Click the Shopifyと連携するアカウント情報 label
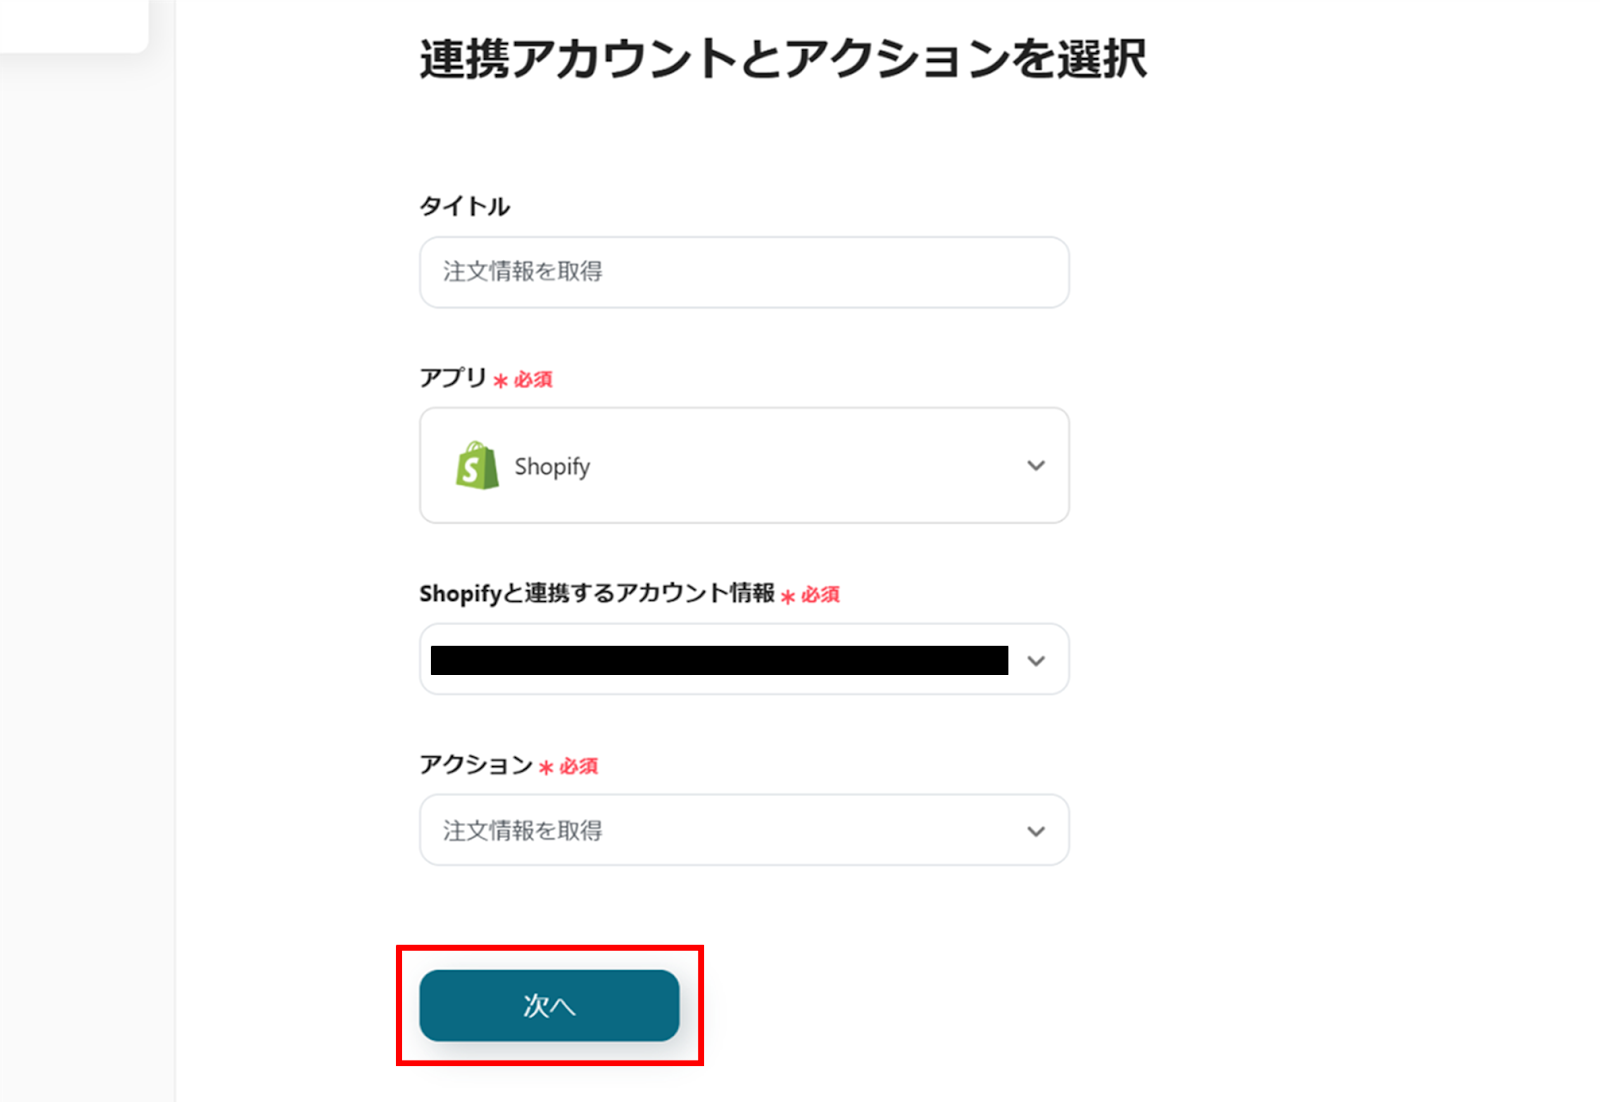1600x1102 pixels. (x=596, y=594)
